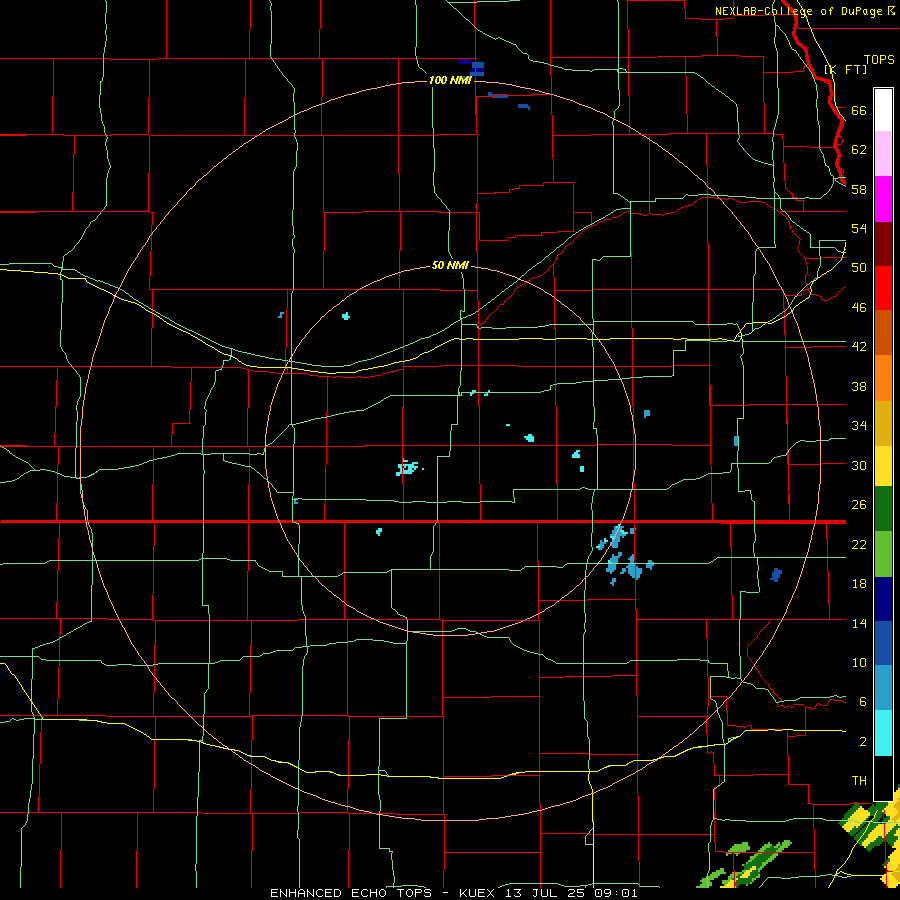
Task: Click the large blue echo cluster below the thick red state line
Action: [623, 555]
